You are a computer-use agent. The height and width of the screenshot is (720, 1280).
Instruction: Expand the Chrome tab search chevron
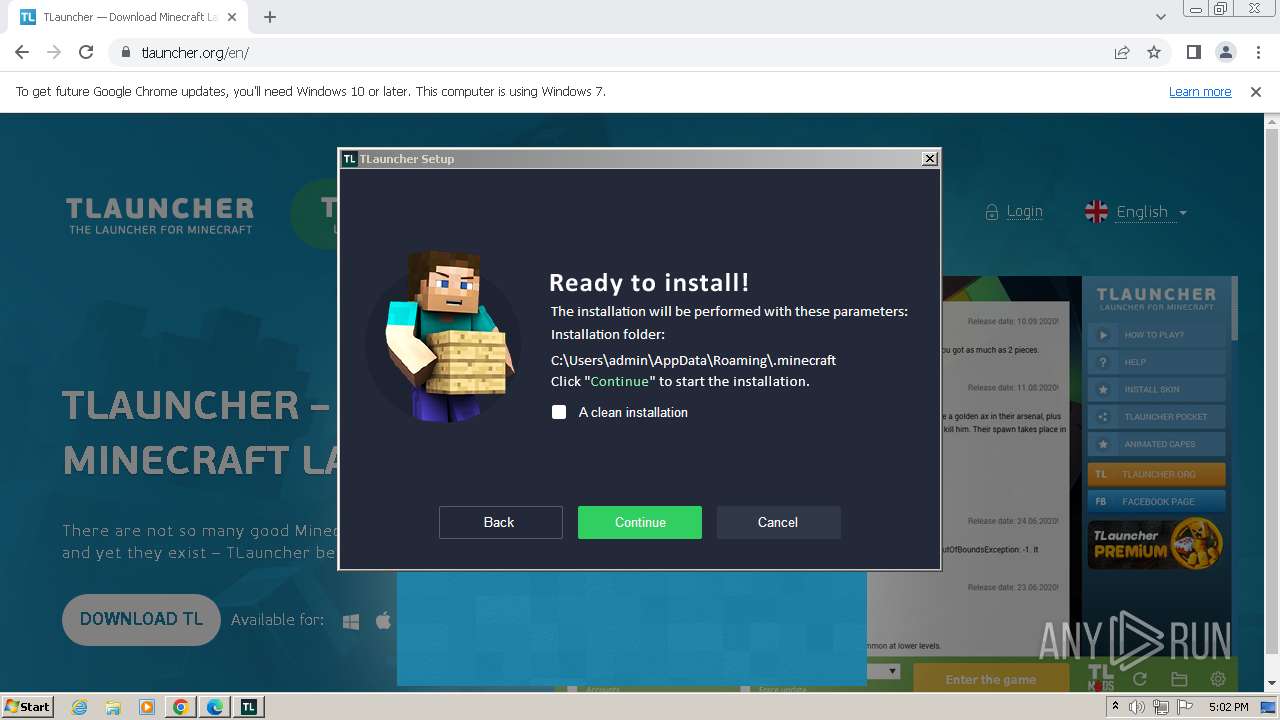coord(1160,17)
